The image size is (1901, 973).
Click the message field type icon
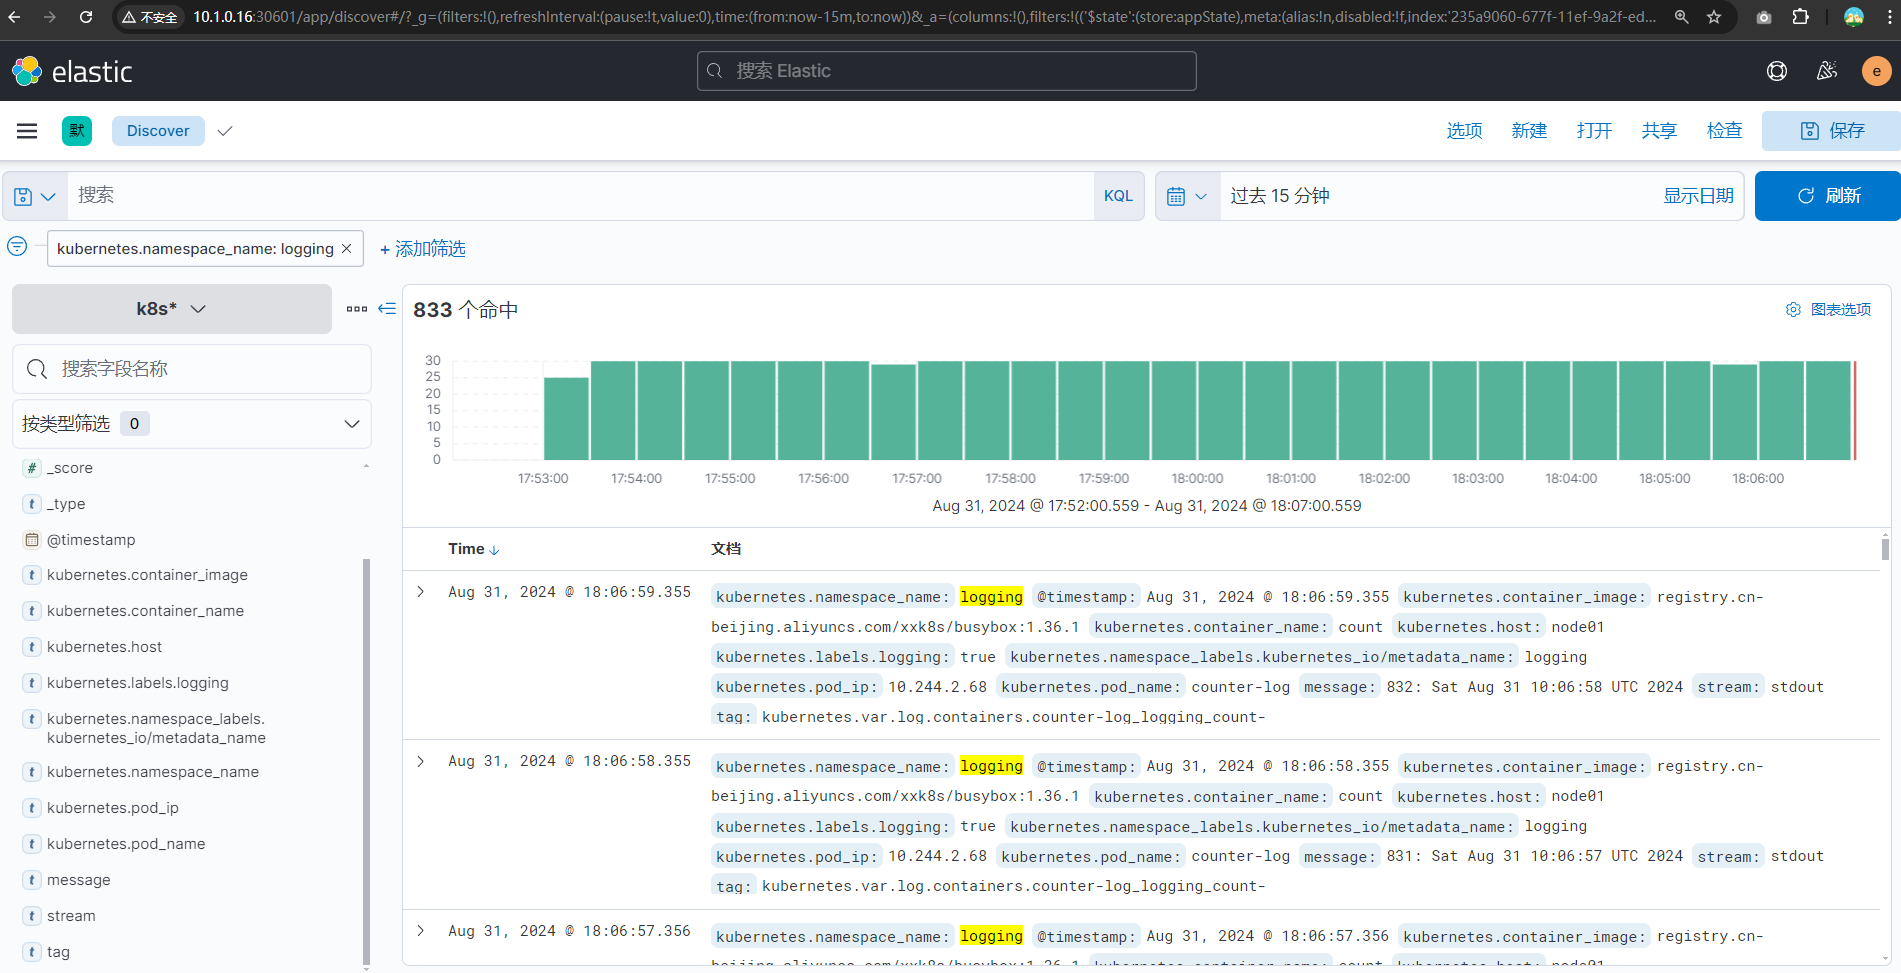[x=32, y=880]
